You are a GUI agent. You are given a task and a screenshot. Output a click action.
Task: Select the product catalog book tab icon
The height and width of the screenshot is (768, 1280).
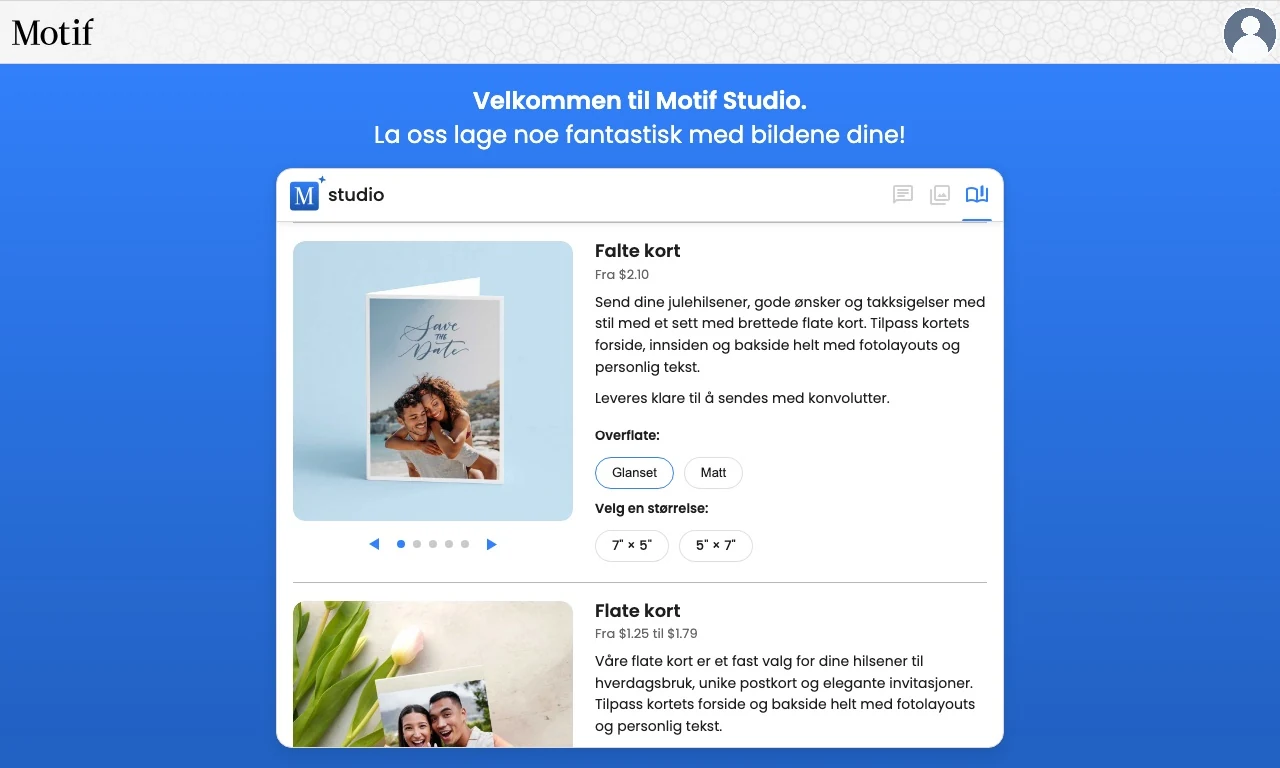pos(977,194)
